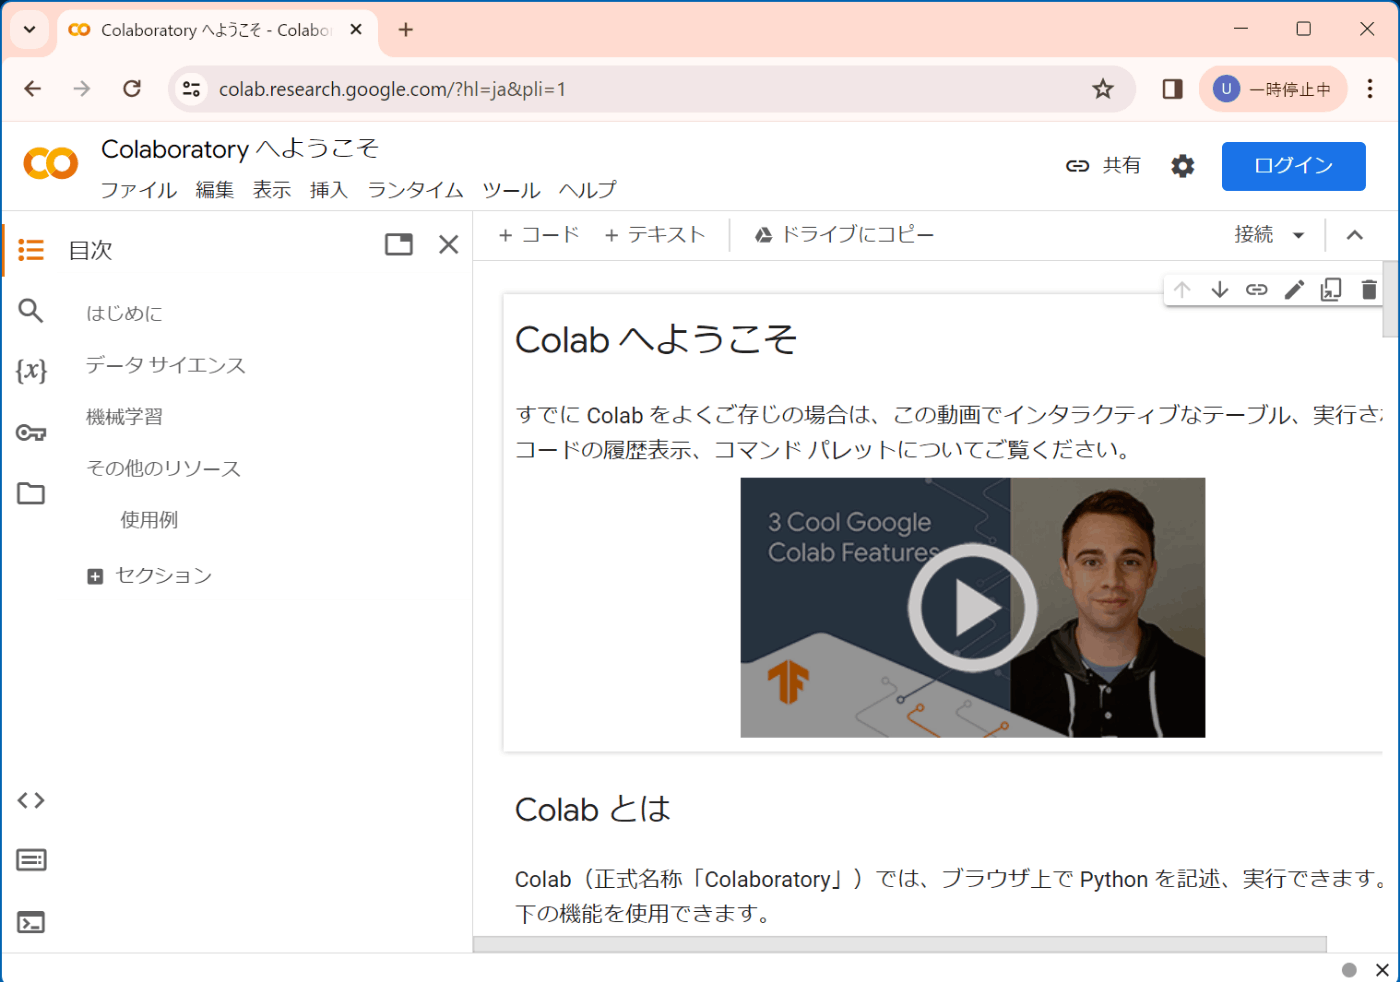Image resolution: width=1400 pixels, height=982 pixels.
Task: Pop out the table of contents panel
Action: point(399,244)
